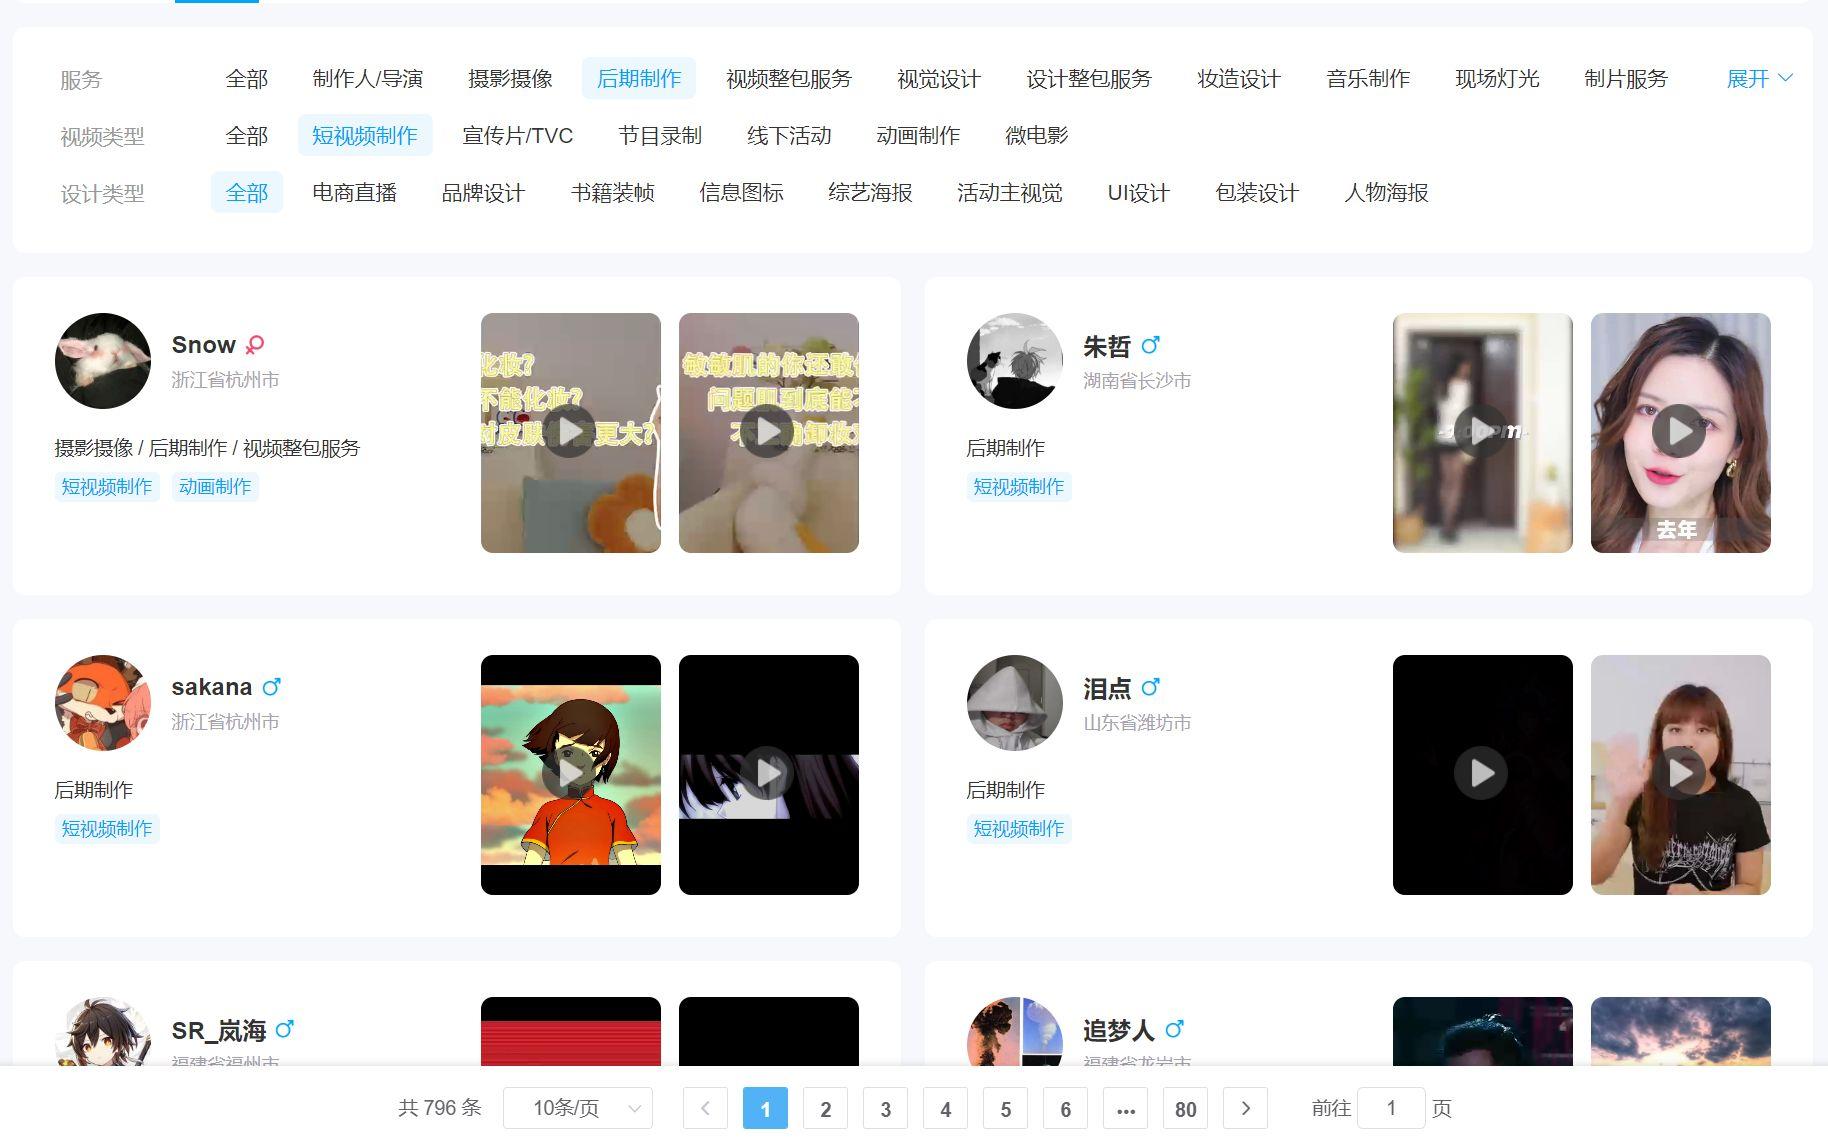Go to next page arrow
This screenshot has height=1146, width=1828.
(1245, 1108)
